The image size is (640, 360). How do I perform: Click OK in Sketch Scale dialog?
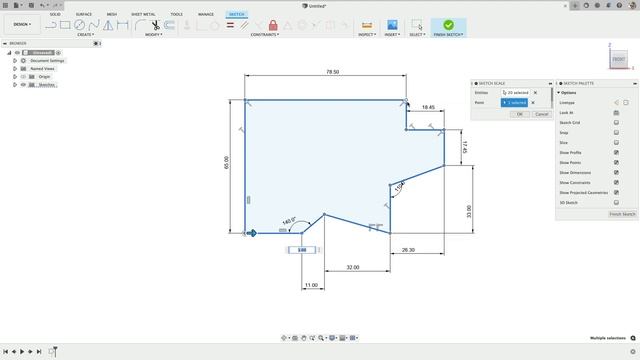(x=520, y=114)
